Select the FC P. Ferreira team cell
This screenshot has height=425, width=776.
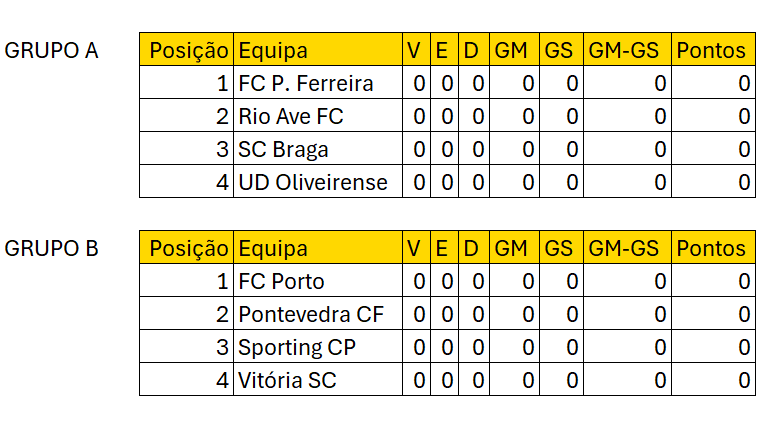(305, 83)
